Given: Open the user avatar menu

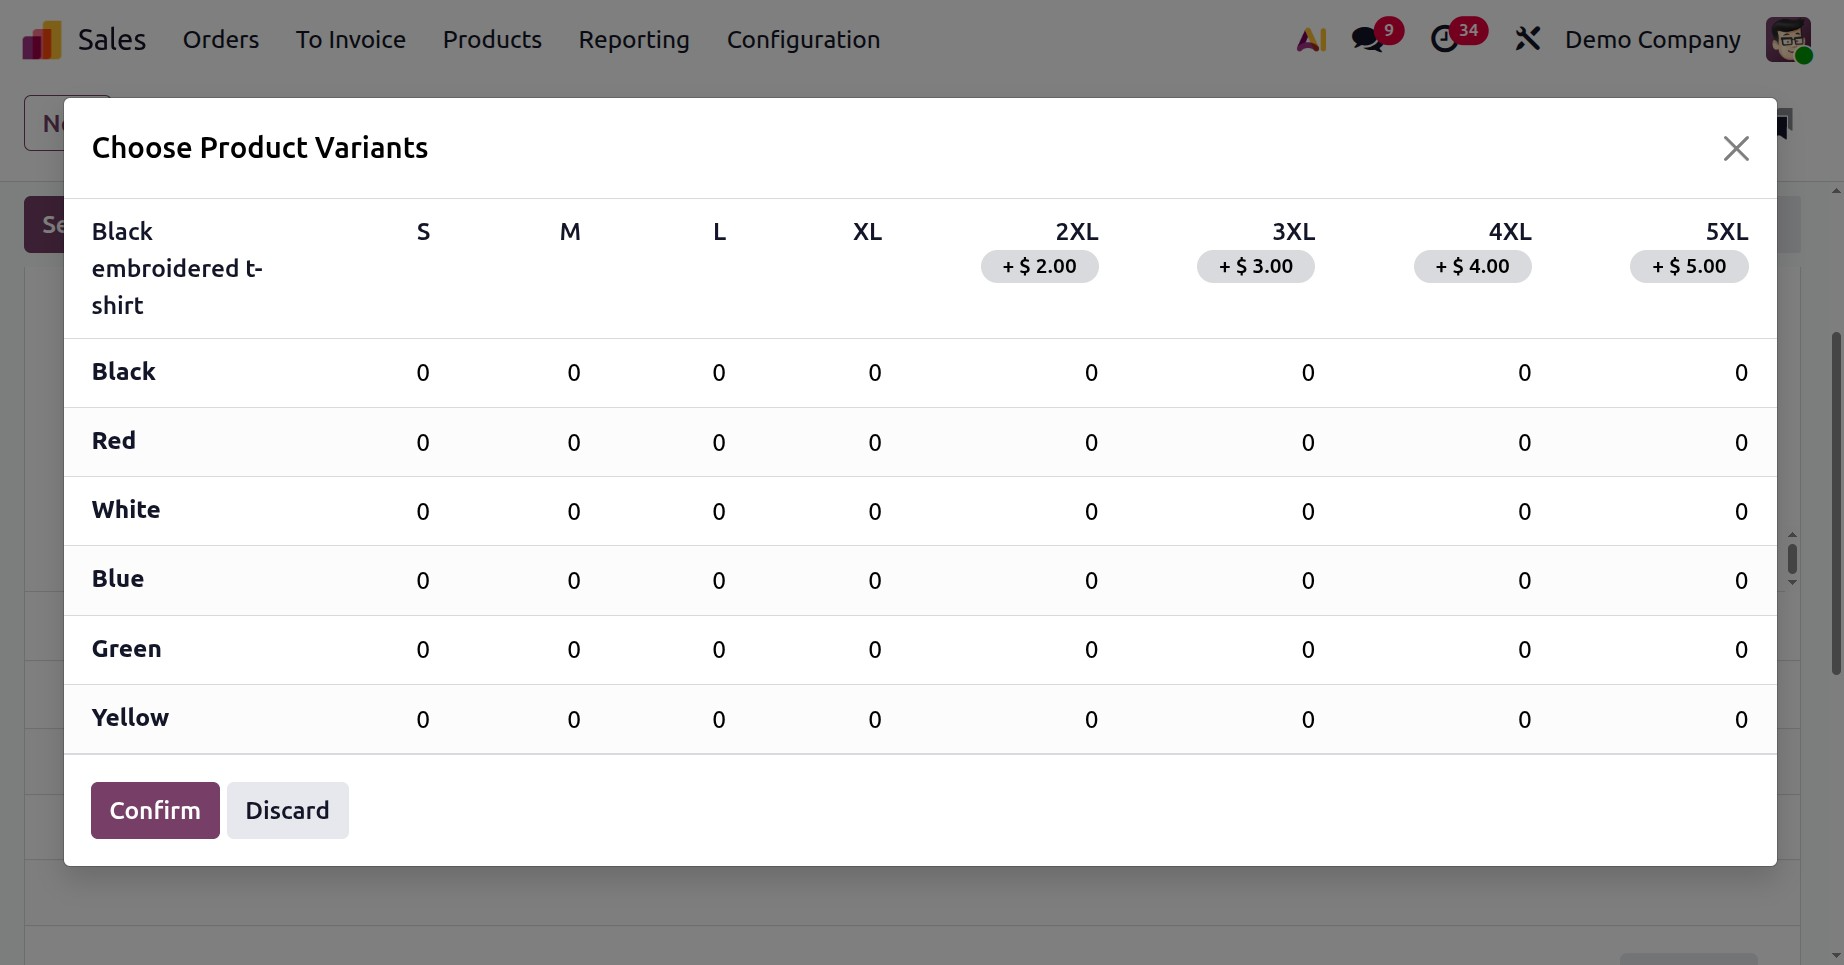Looking at the screenshot, I should click(x=1789, y=40).
